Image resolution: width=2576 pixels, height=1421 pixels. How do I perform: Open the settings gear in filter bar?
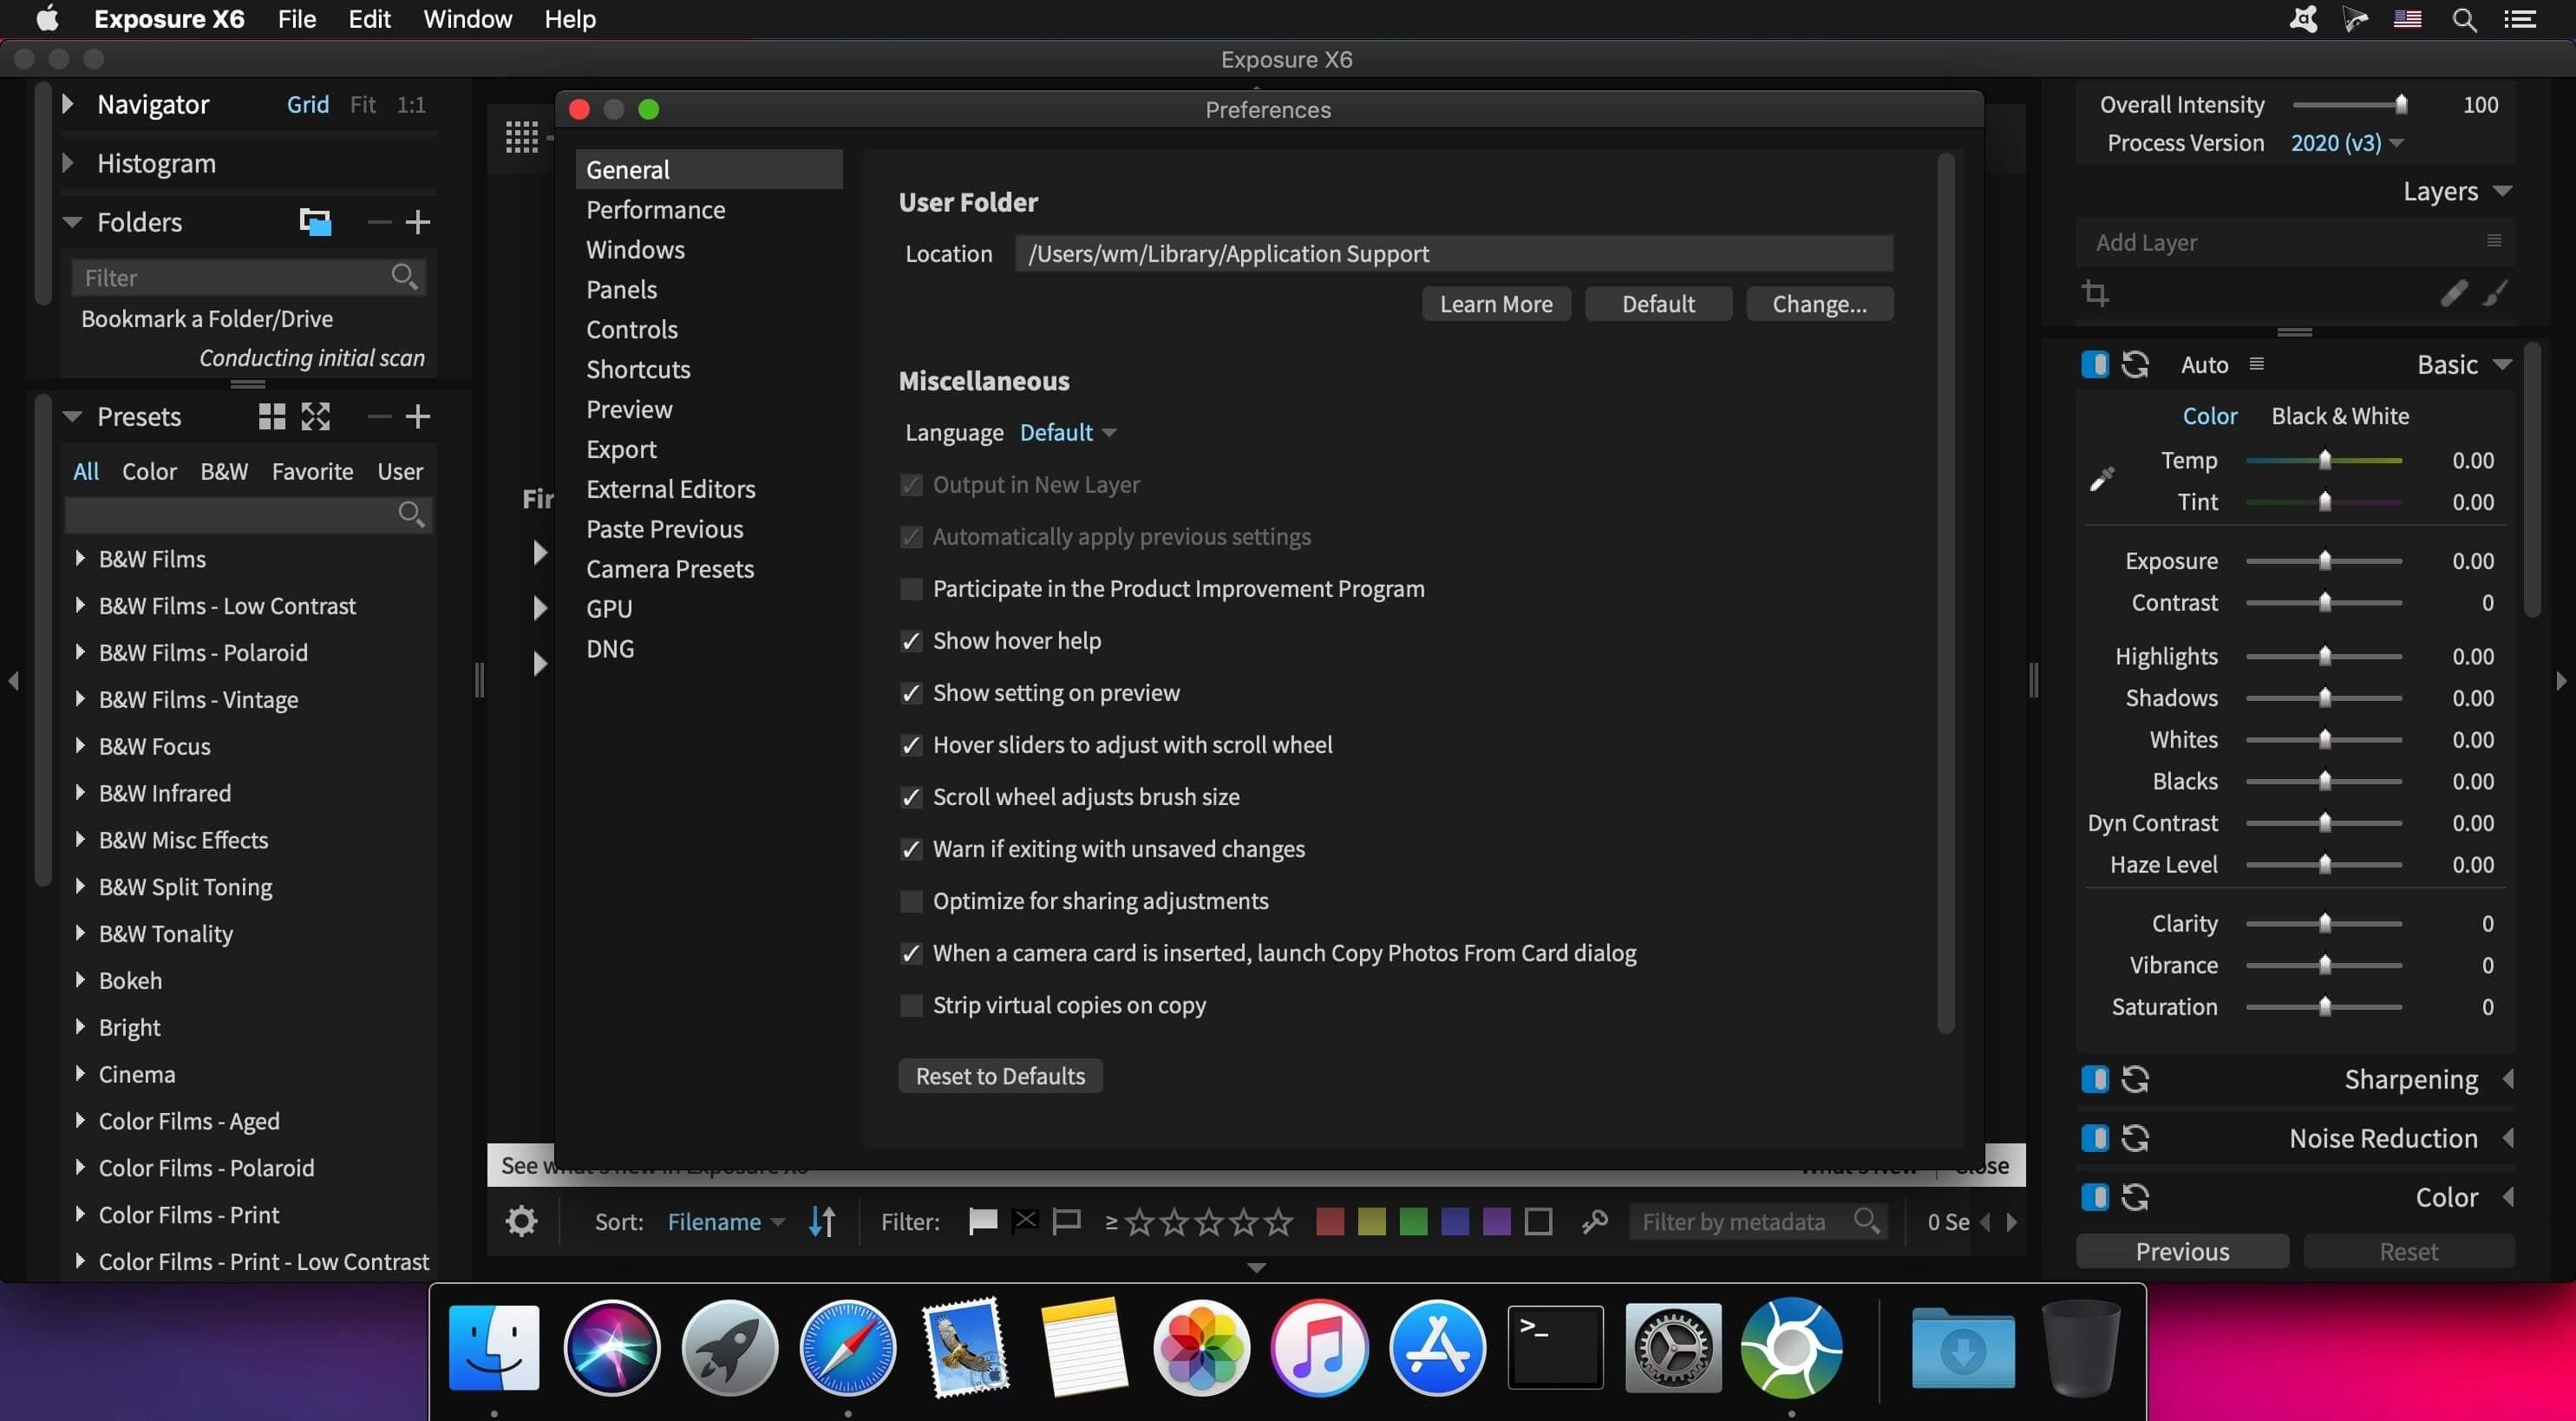(x=521, y=1221)
